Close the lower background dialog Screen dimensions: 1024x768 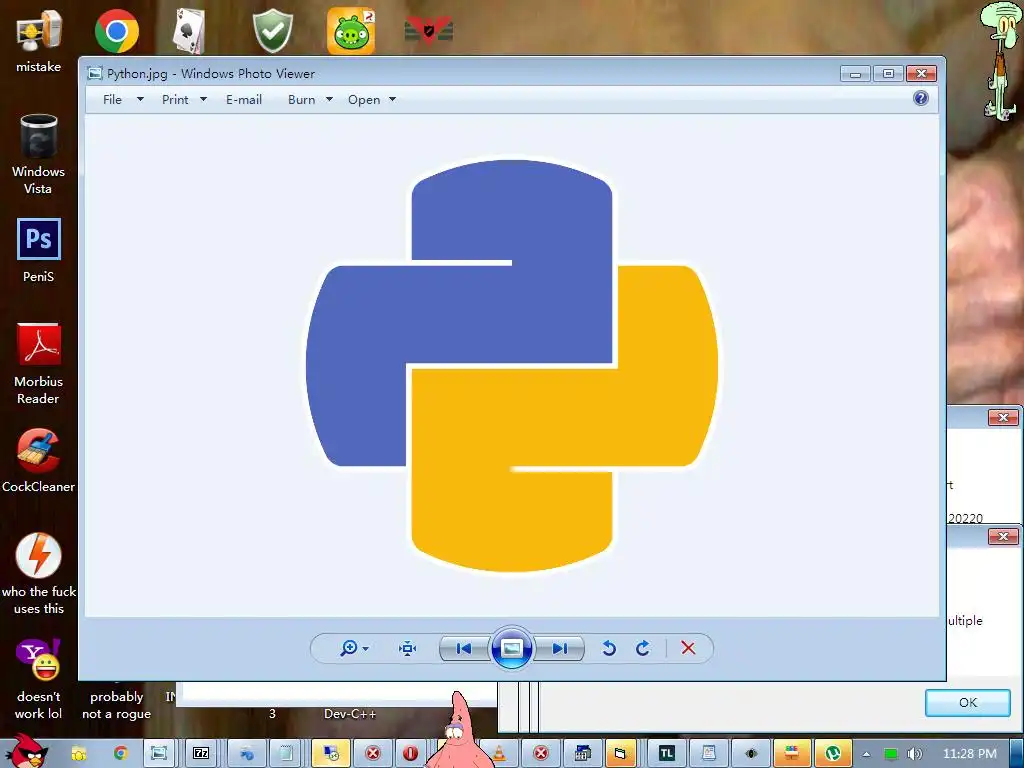(1002, 537)
